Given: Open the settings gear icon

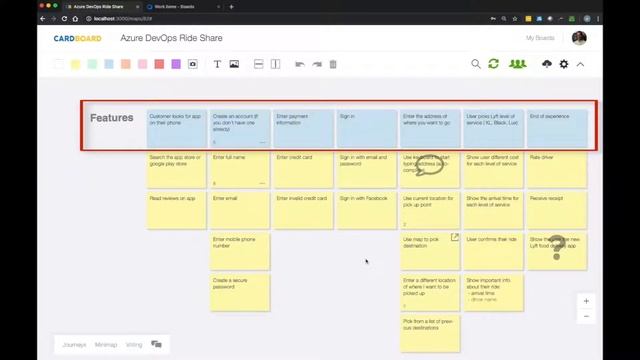Looking at the screenshot, I should pyautogui.click(x=564, y=64).
